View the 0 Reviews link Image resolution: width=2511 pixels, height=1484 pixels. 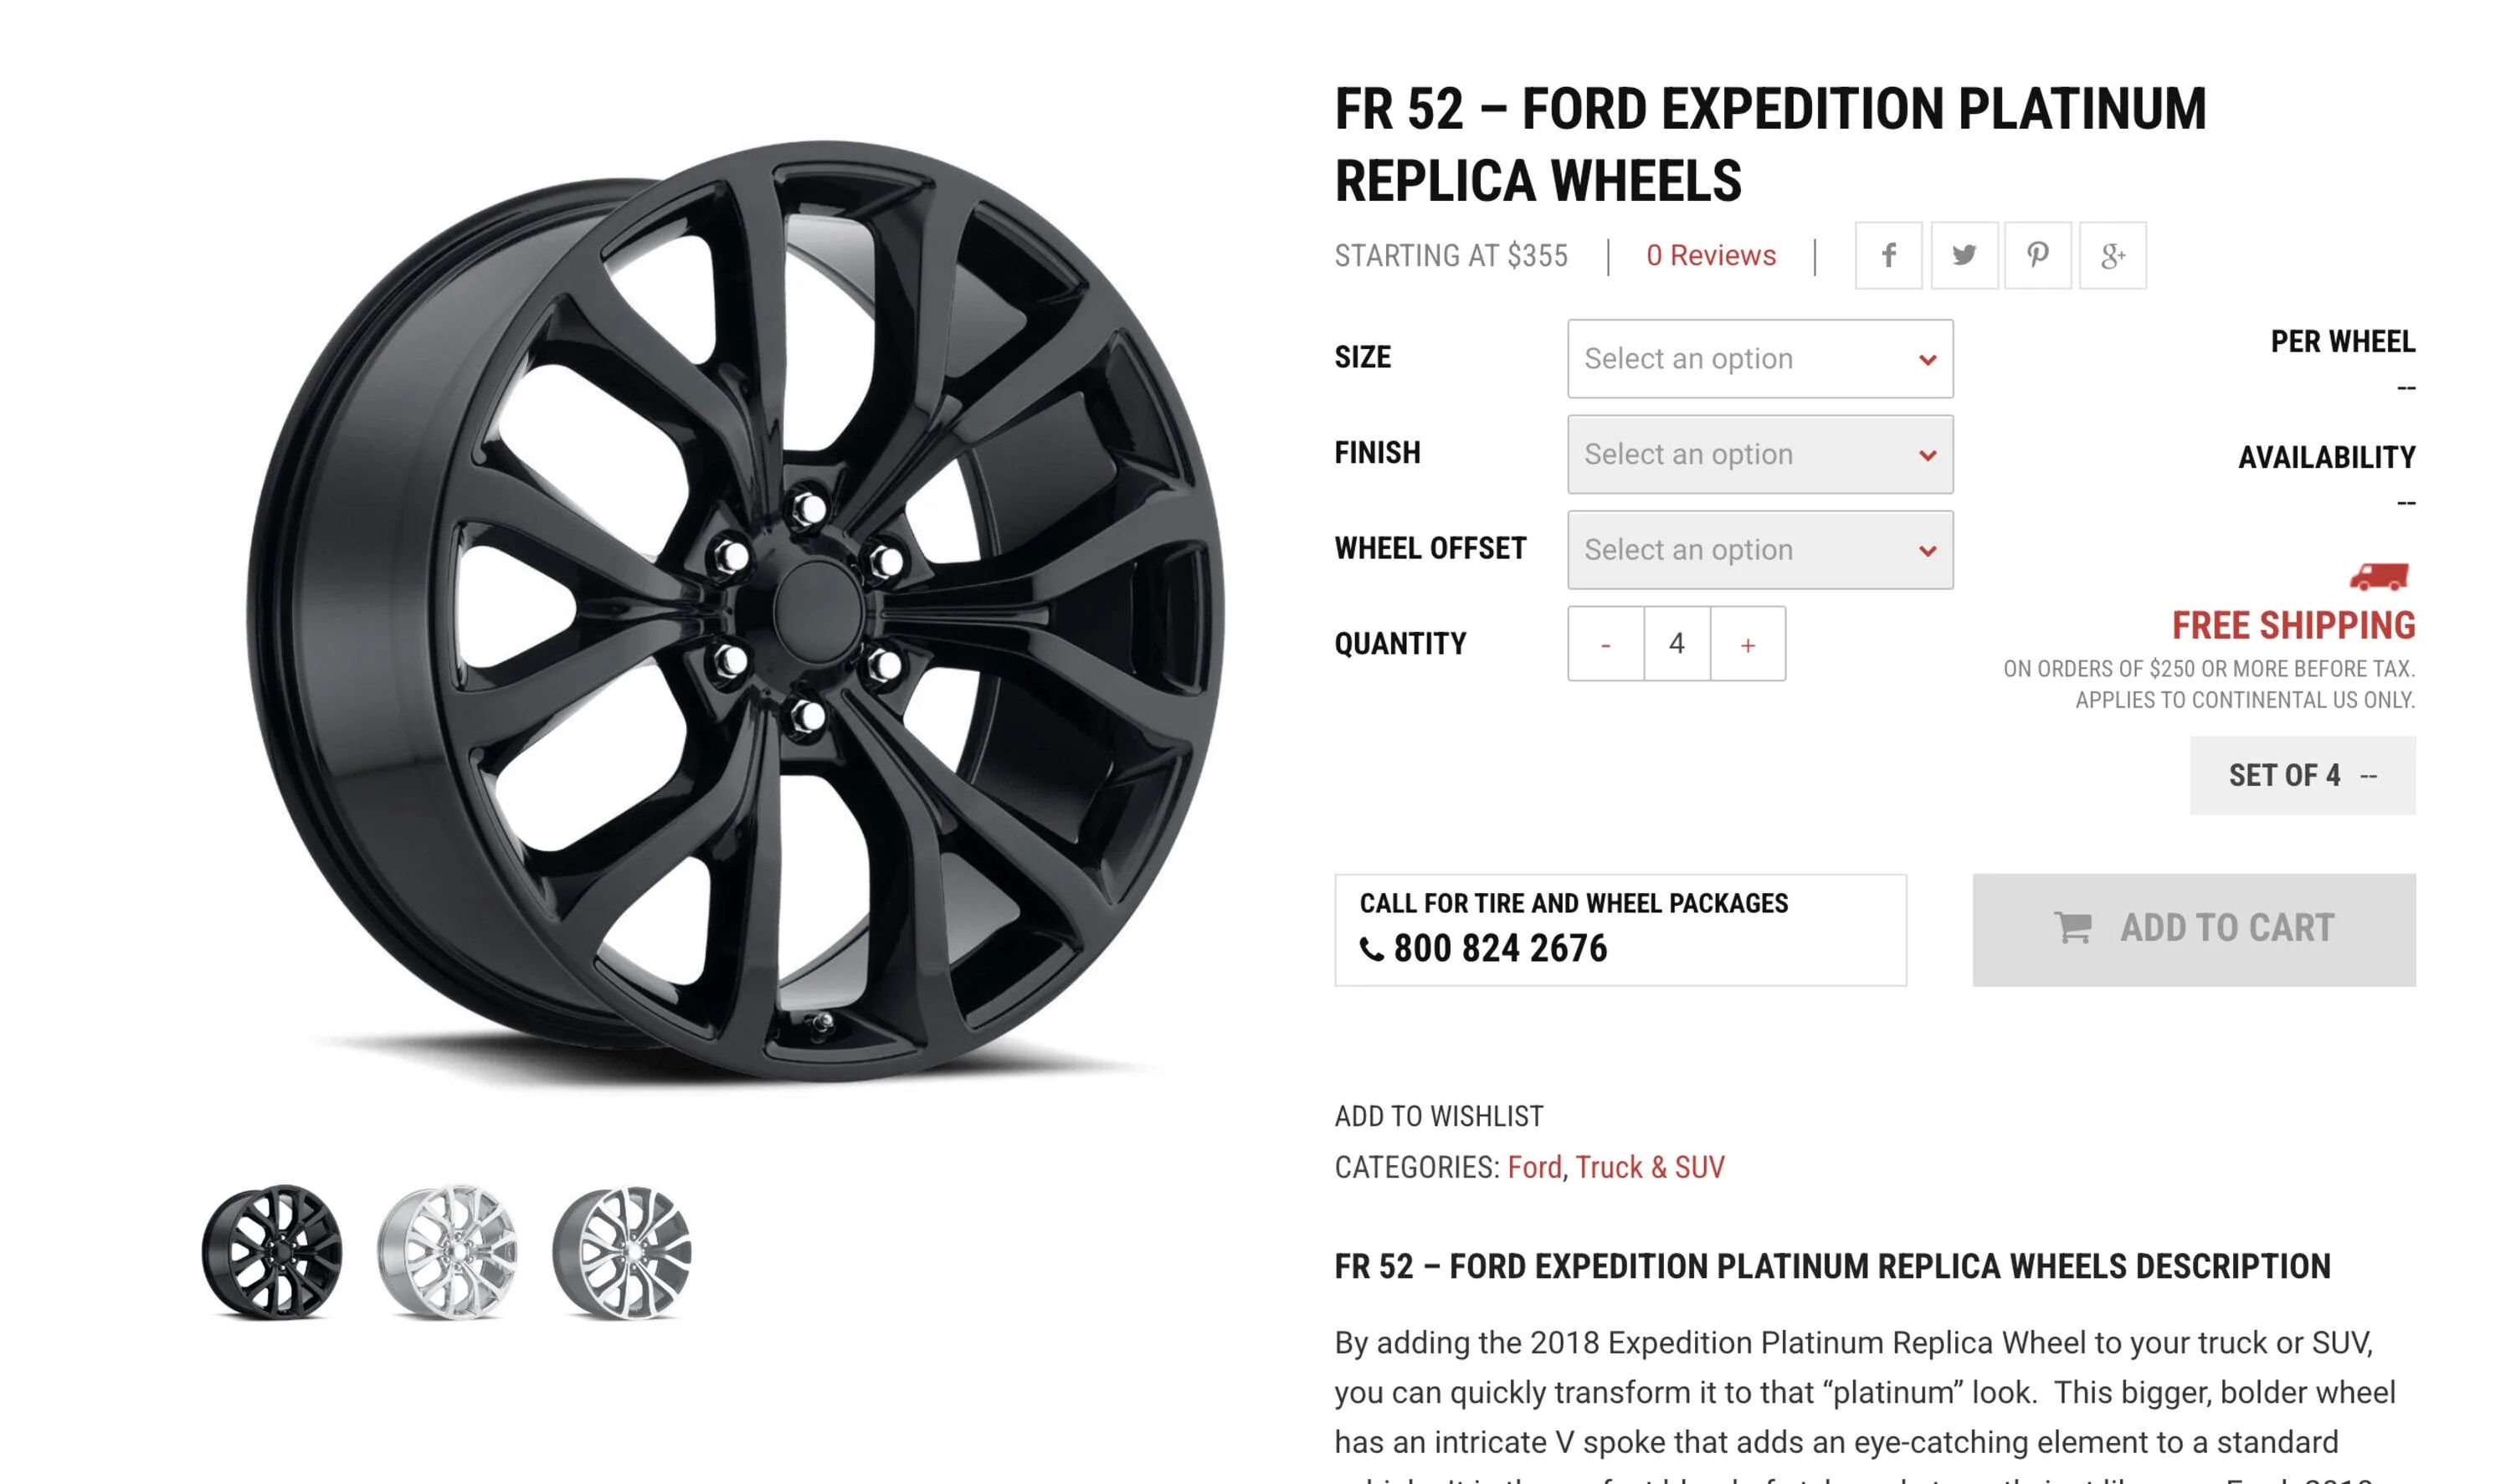click(1710, 256)
